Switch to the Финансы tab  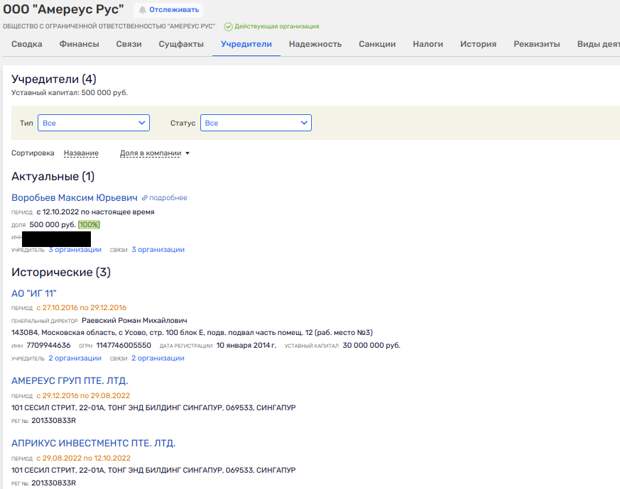(79, 44)
